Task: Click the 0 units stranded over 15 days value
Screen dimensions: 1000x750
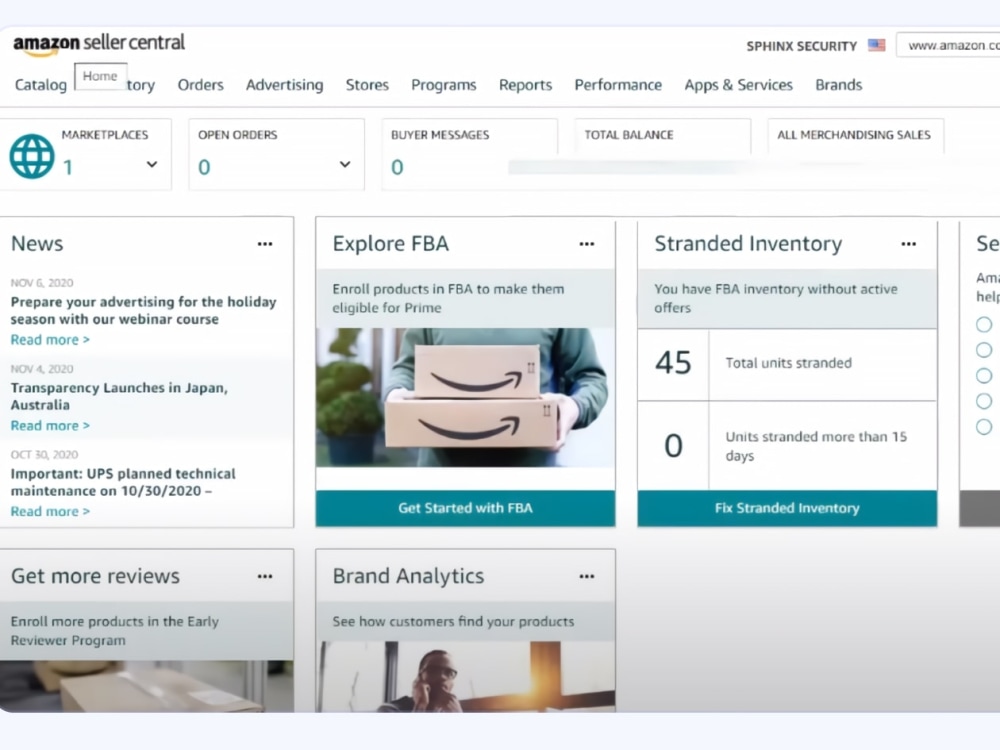Action: click(x=673, y=445)
